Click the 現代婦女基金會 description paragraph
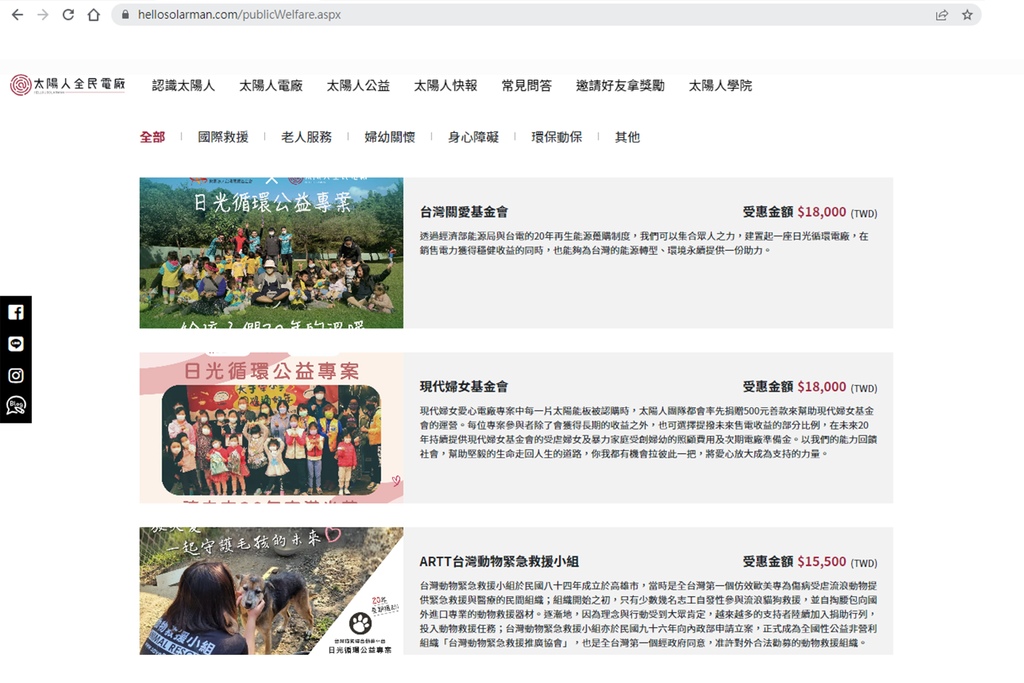The width and height of the screenshot is (1024, 683). [x=648, y=432]
